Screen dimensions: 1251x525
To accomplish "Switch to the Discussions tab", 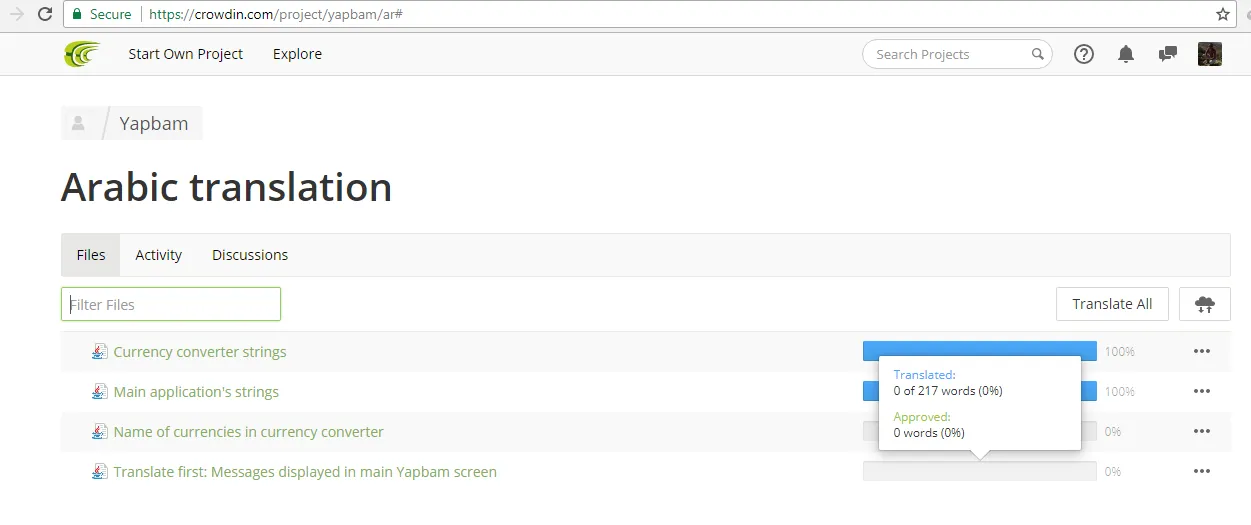I will coord(250,255).
